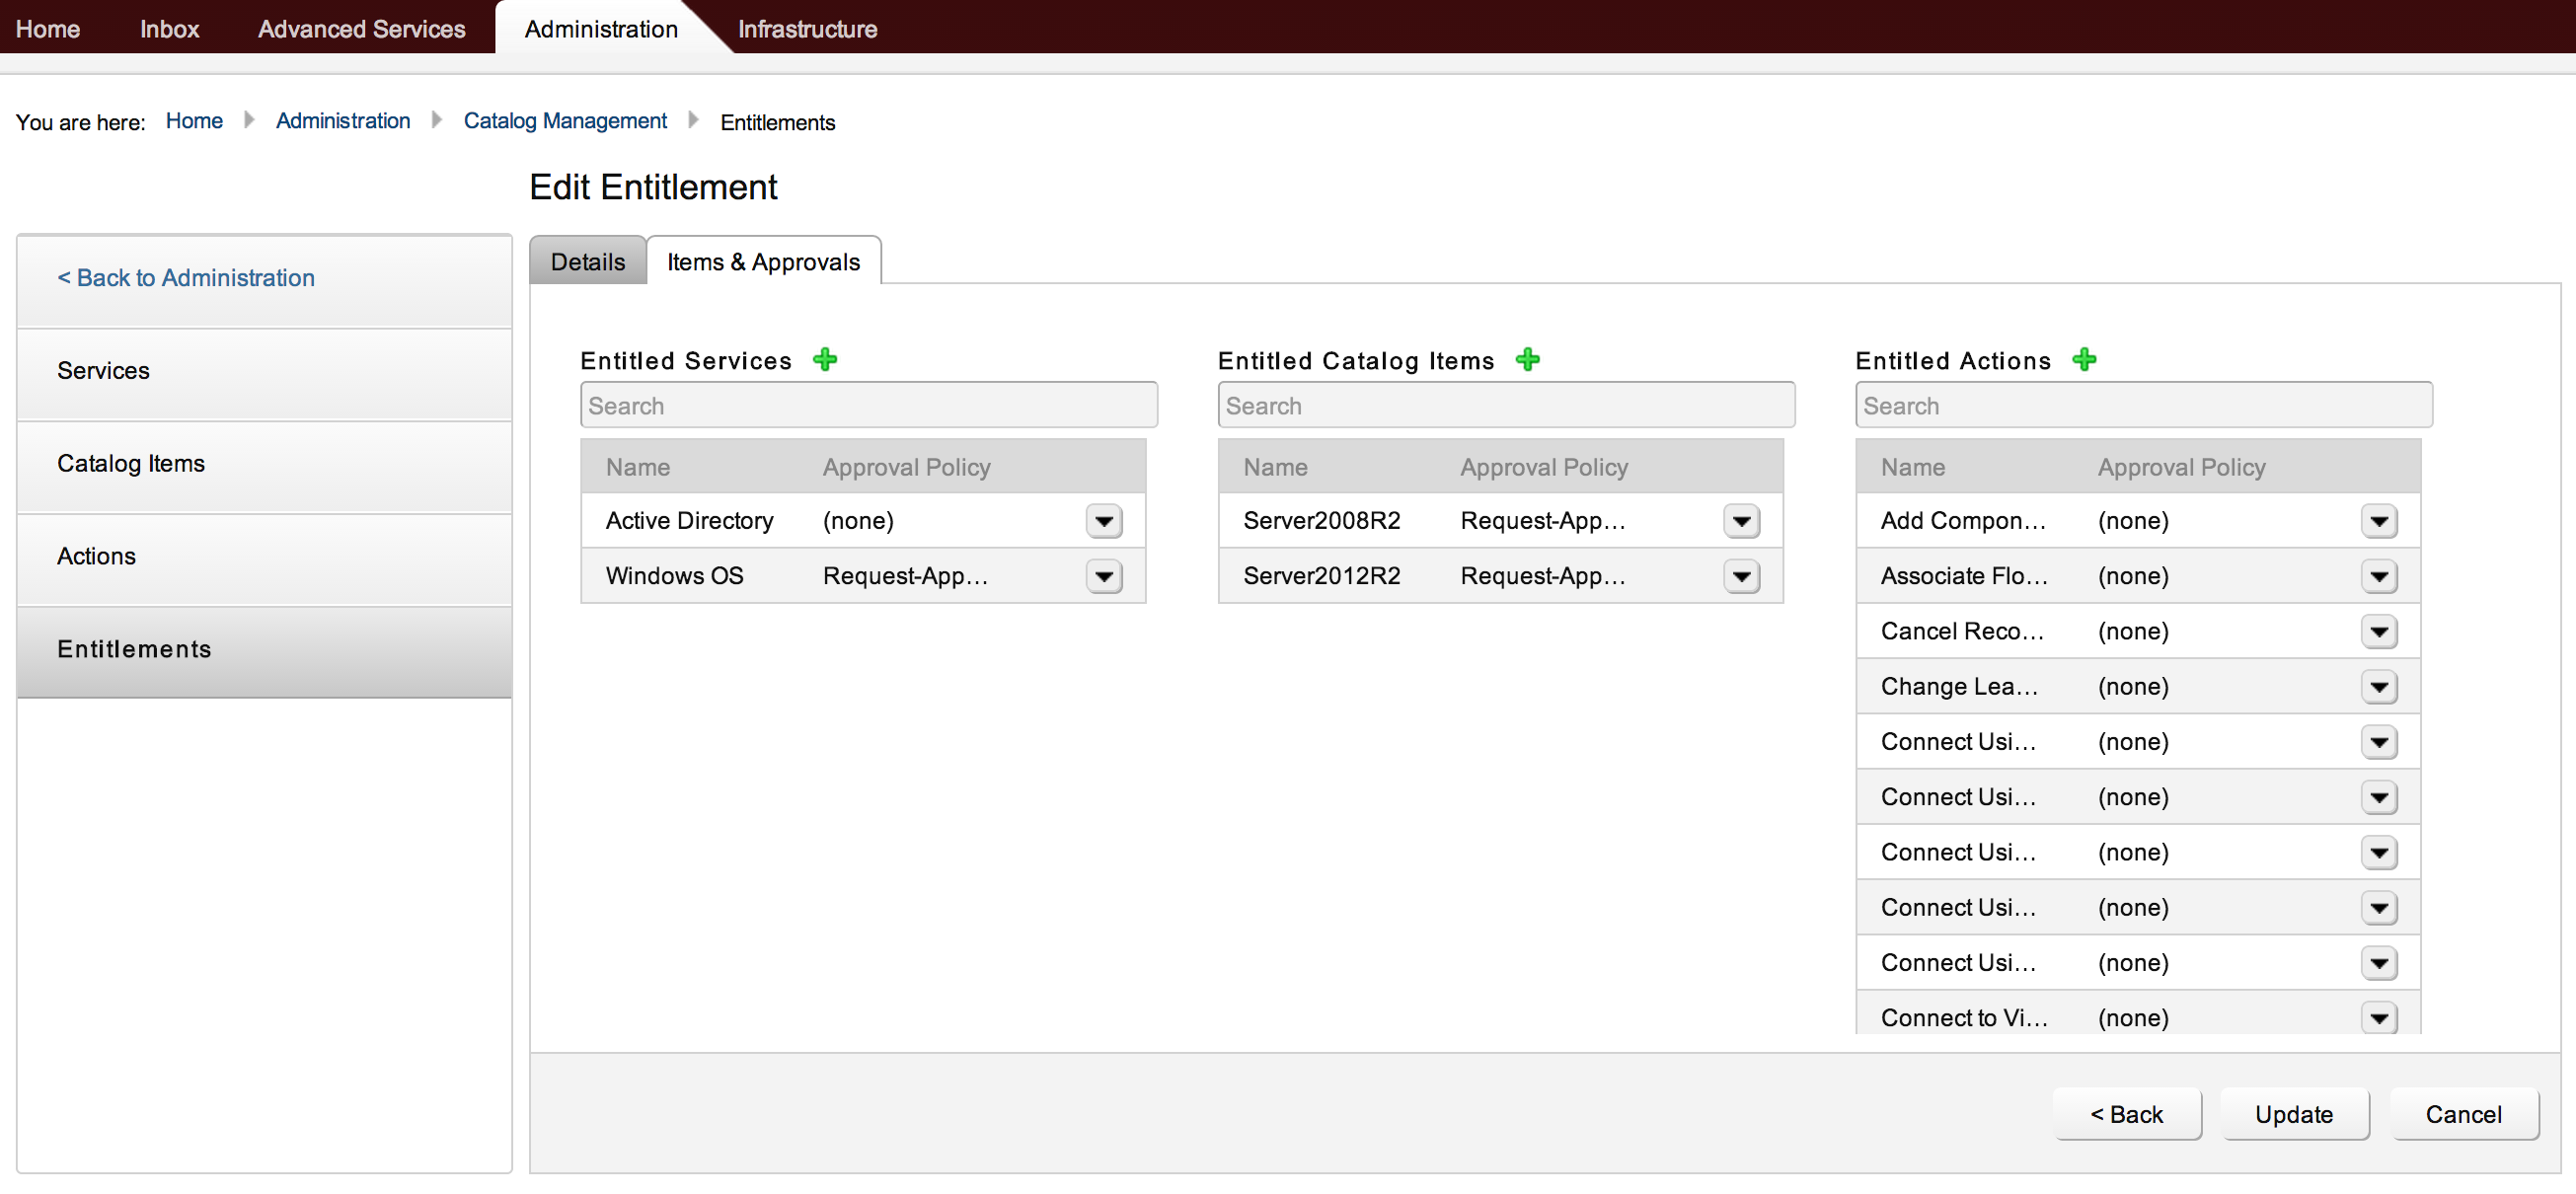The width and height of the screenshot is (2576, 1194).
Task: Open the Infrastructure top navigation tab
Action: [807, 29]
